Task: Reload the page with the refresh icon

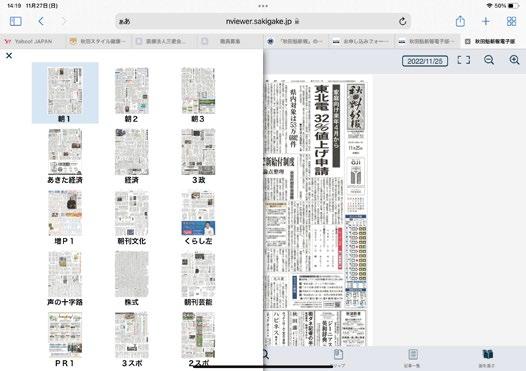Action: pyautogui.click(x=403, y=22)
